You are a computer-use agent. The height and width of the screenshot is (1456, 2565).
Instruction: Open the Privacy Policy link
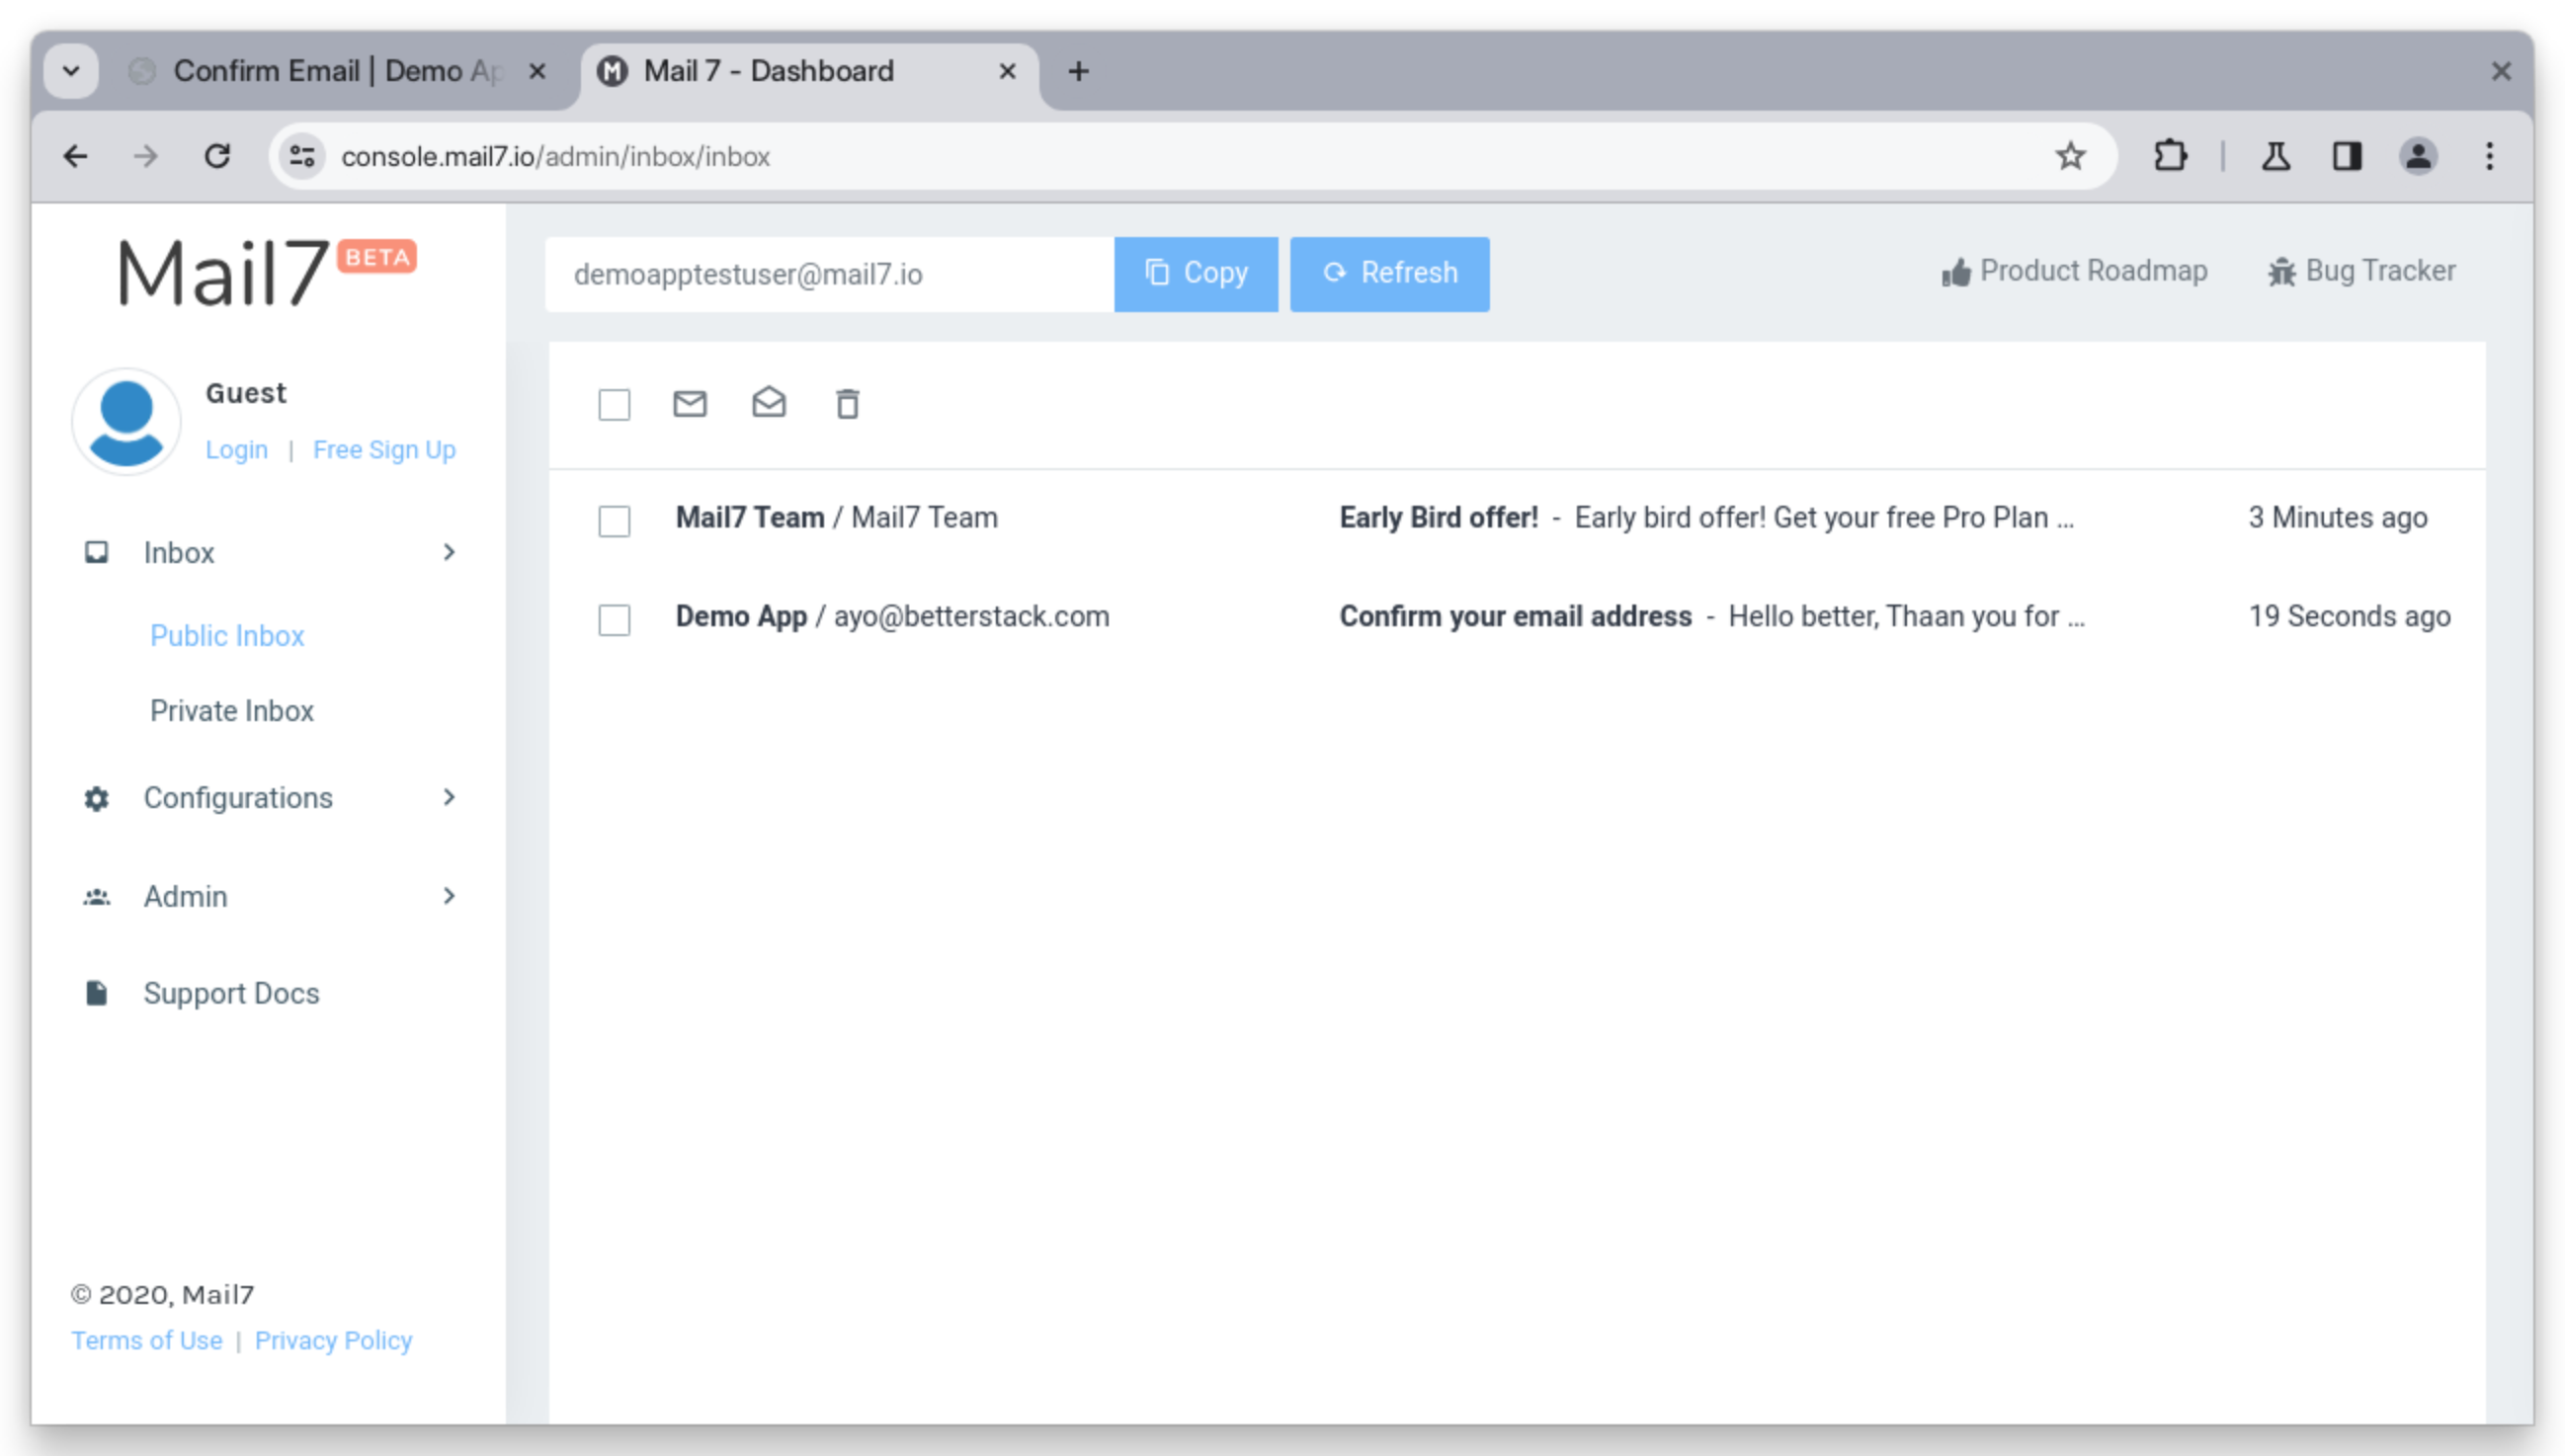[x=333, y=1340]
